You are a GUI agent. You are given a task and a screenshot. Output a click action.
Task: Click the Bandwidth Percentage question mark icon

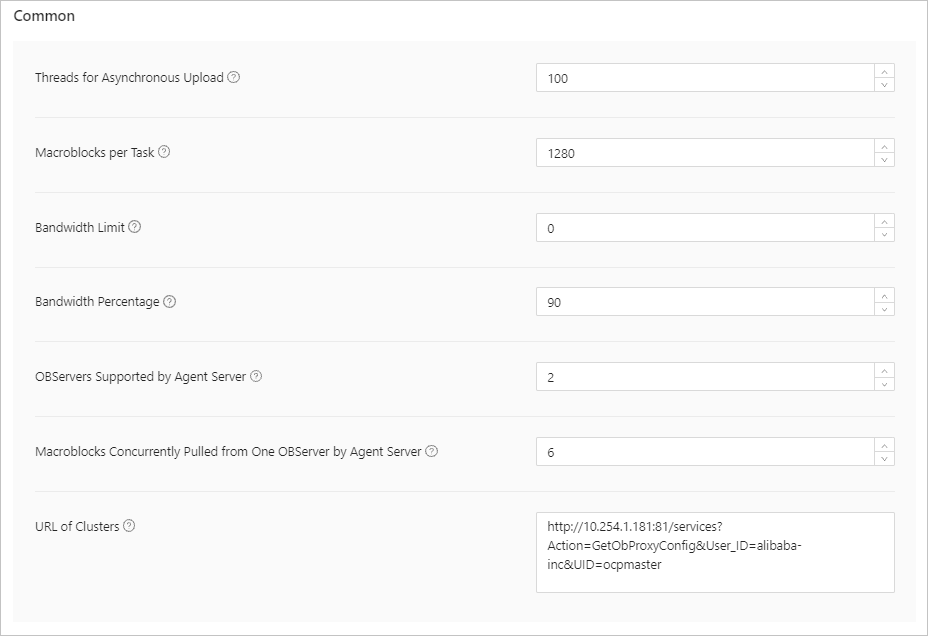click(169, 302)
